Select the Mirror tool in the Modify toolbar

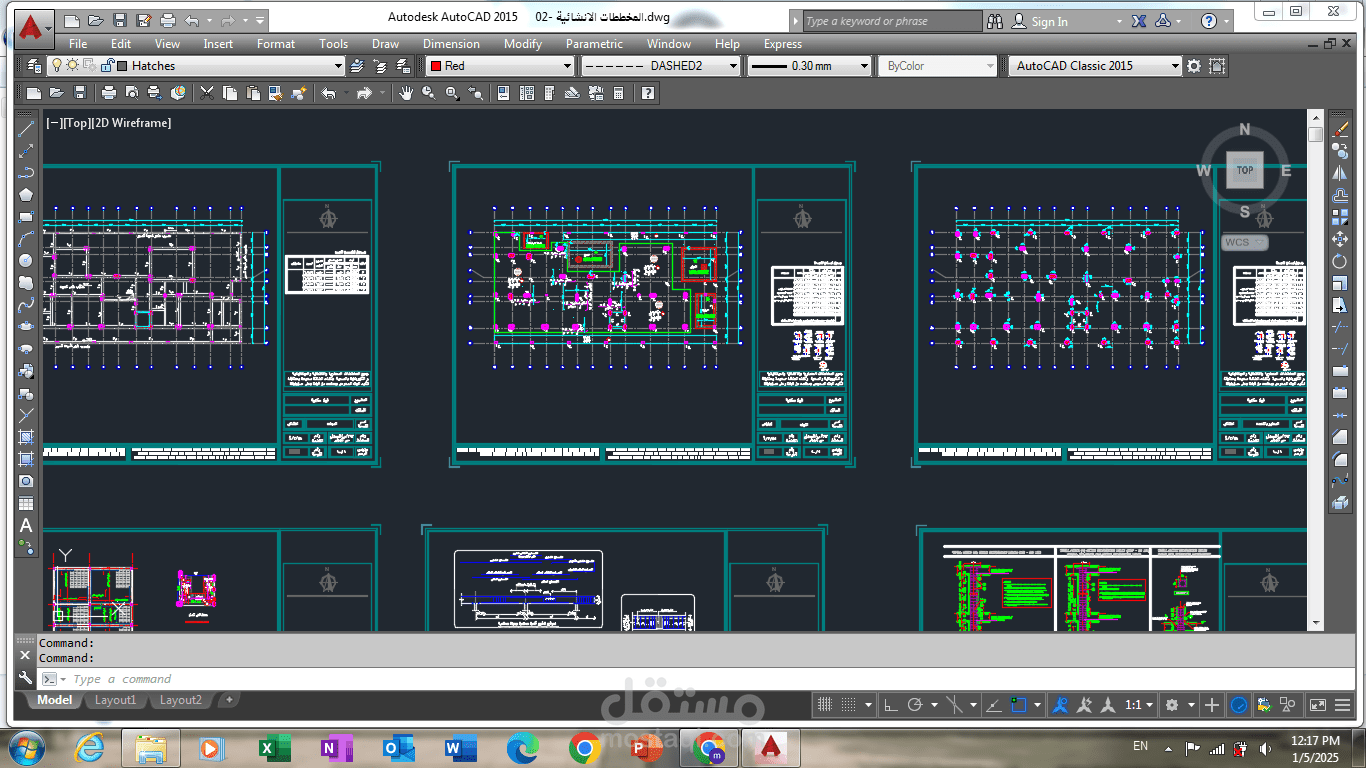click(1340, 173)
